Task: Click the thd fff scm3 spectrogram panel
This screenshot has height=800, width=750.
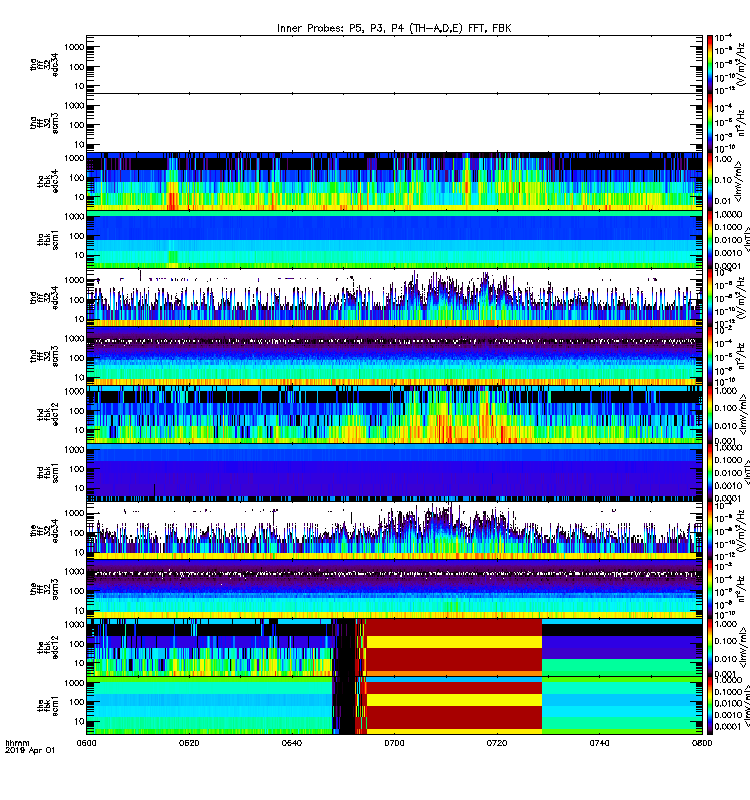Action: pyautogui.click(x=394, y=356)
